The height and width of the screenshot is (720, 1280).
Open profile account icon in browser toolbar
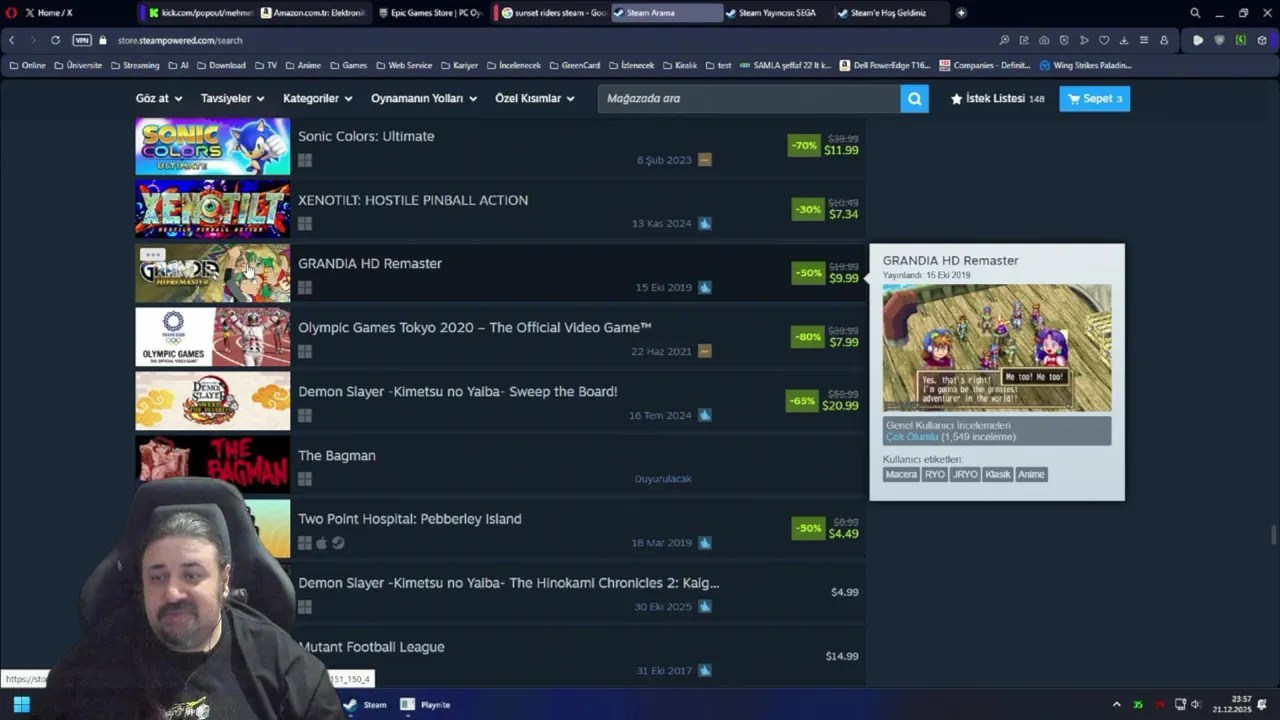(x=1164, y=40)
